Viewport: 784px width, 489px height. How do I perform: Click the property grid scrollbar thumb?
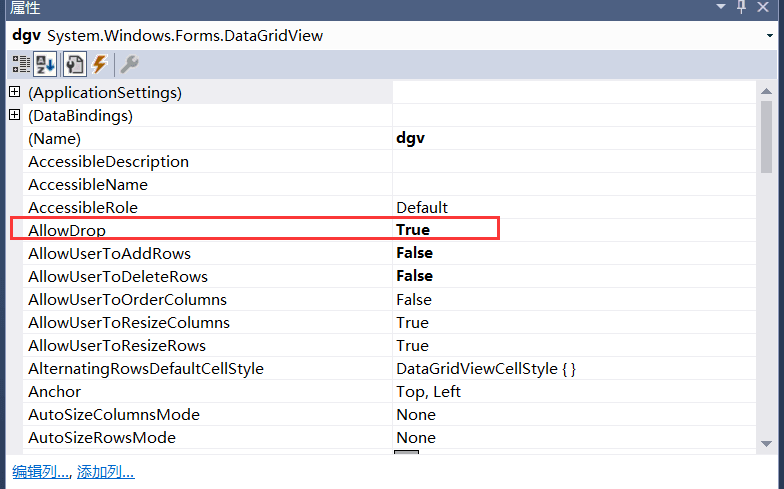point(766,136)
